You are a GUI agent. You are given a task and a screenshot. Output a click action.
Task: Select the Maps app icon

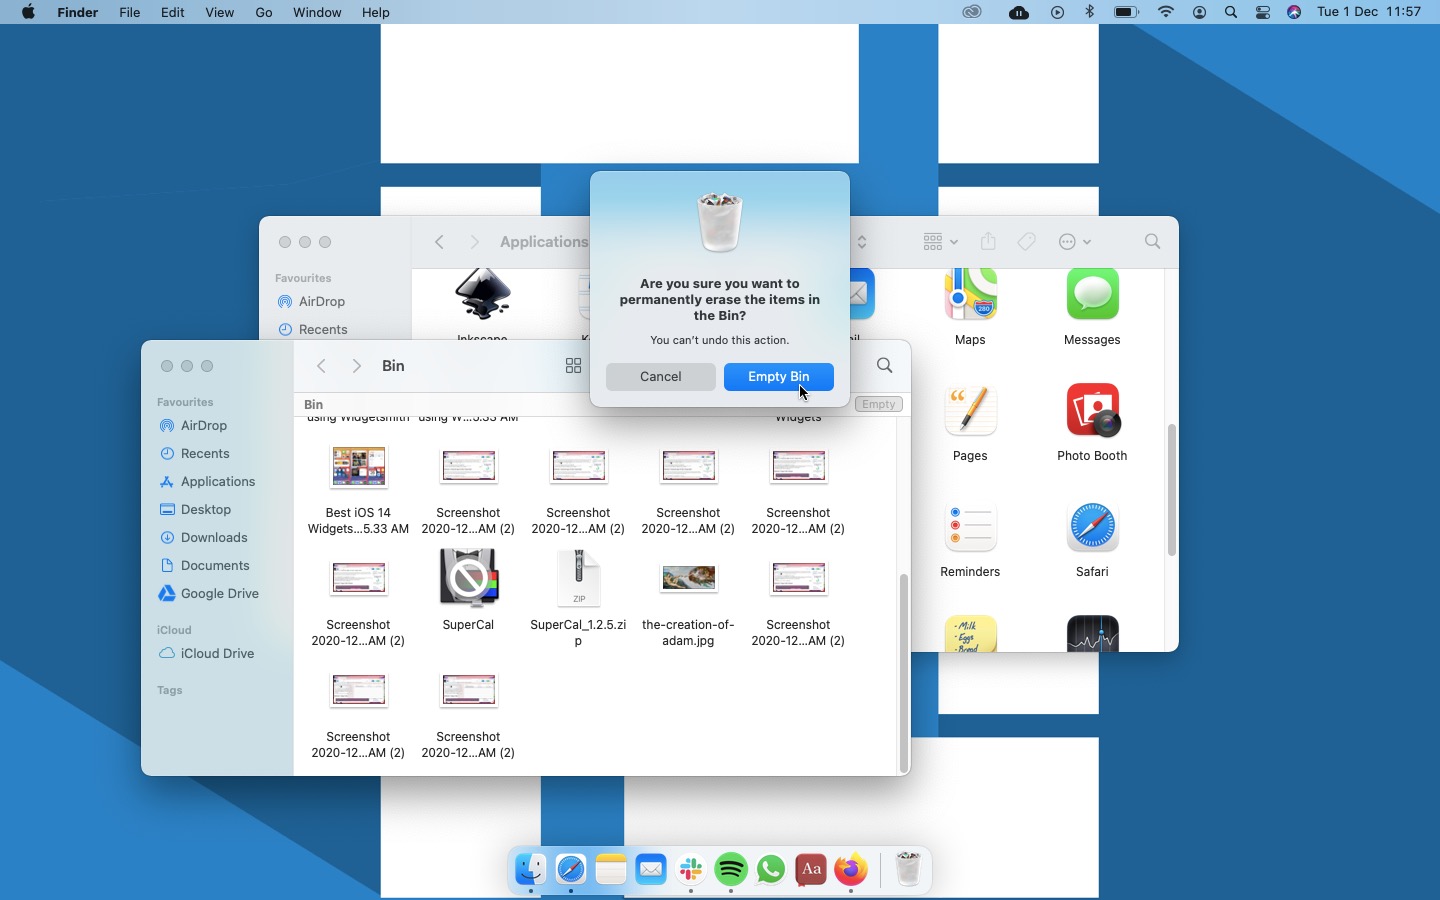[x=970, y=294]
